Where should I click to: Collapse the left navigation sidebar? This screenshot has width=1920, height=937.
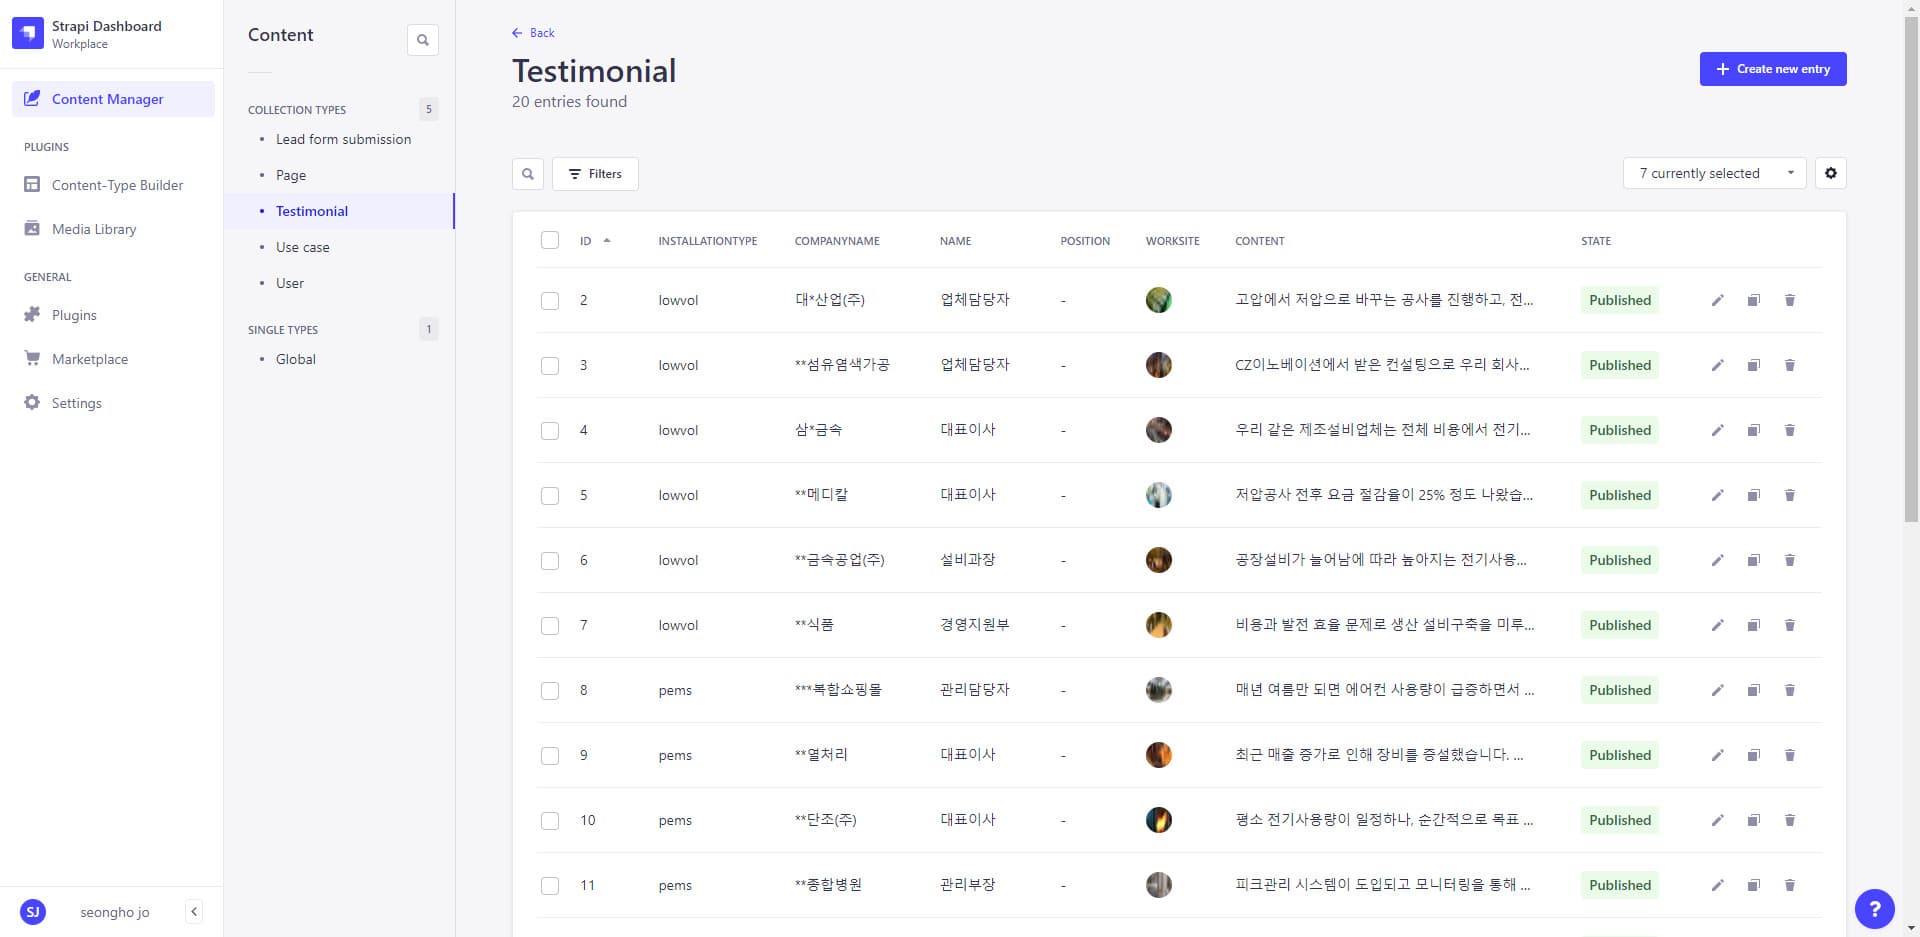tap(194, 911)
